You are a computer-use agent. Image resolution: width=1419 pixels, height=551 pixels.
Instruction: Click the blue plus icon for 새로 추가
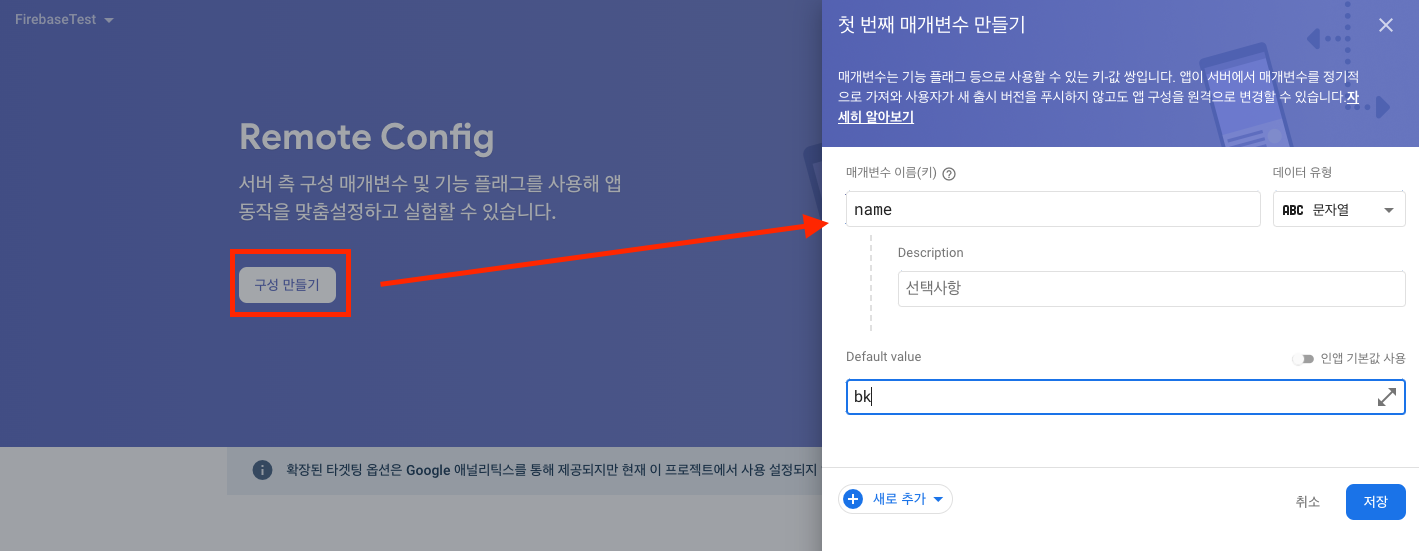(x=853, y=499)
